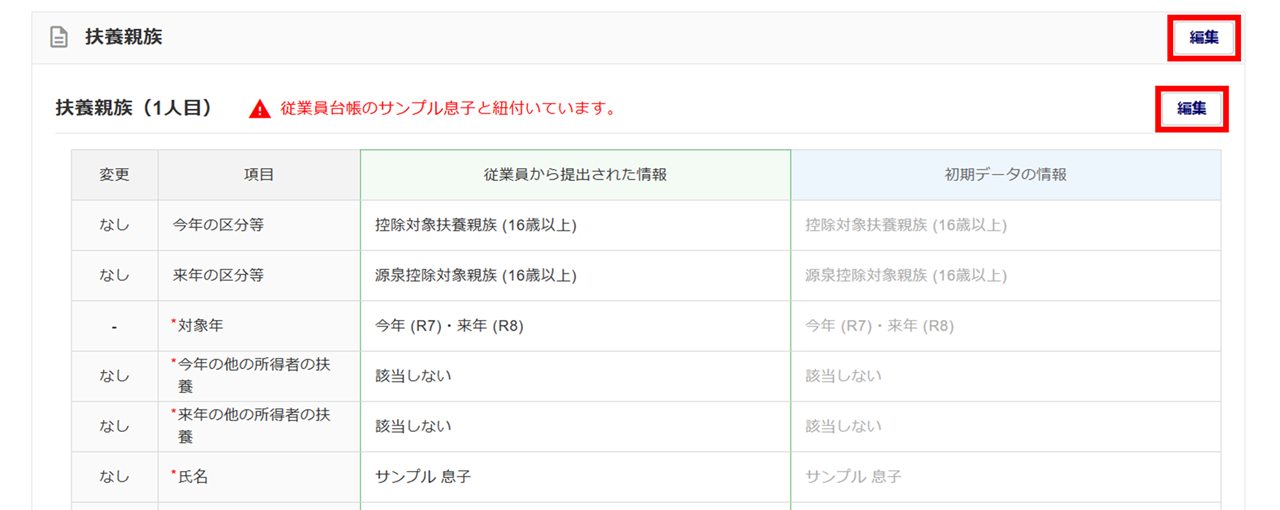Click the 初期データの情報 column header

(x=1005, y=174)
